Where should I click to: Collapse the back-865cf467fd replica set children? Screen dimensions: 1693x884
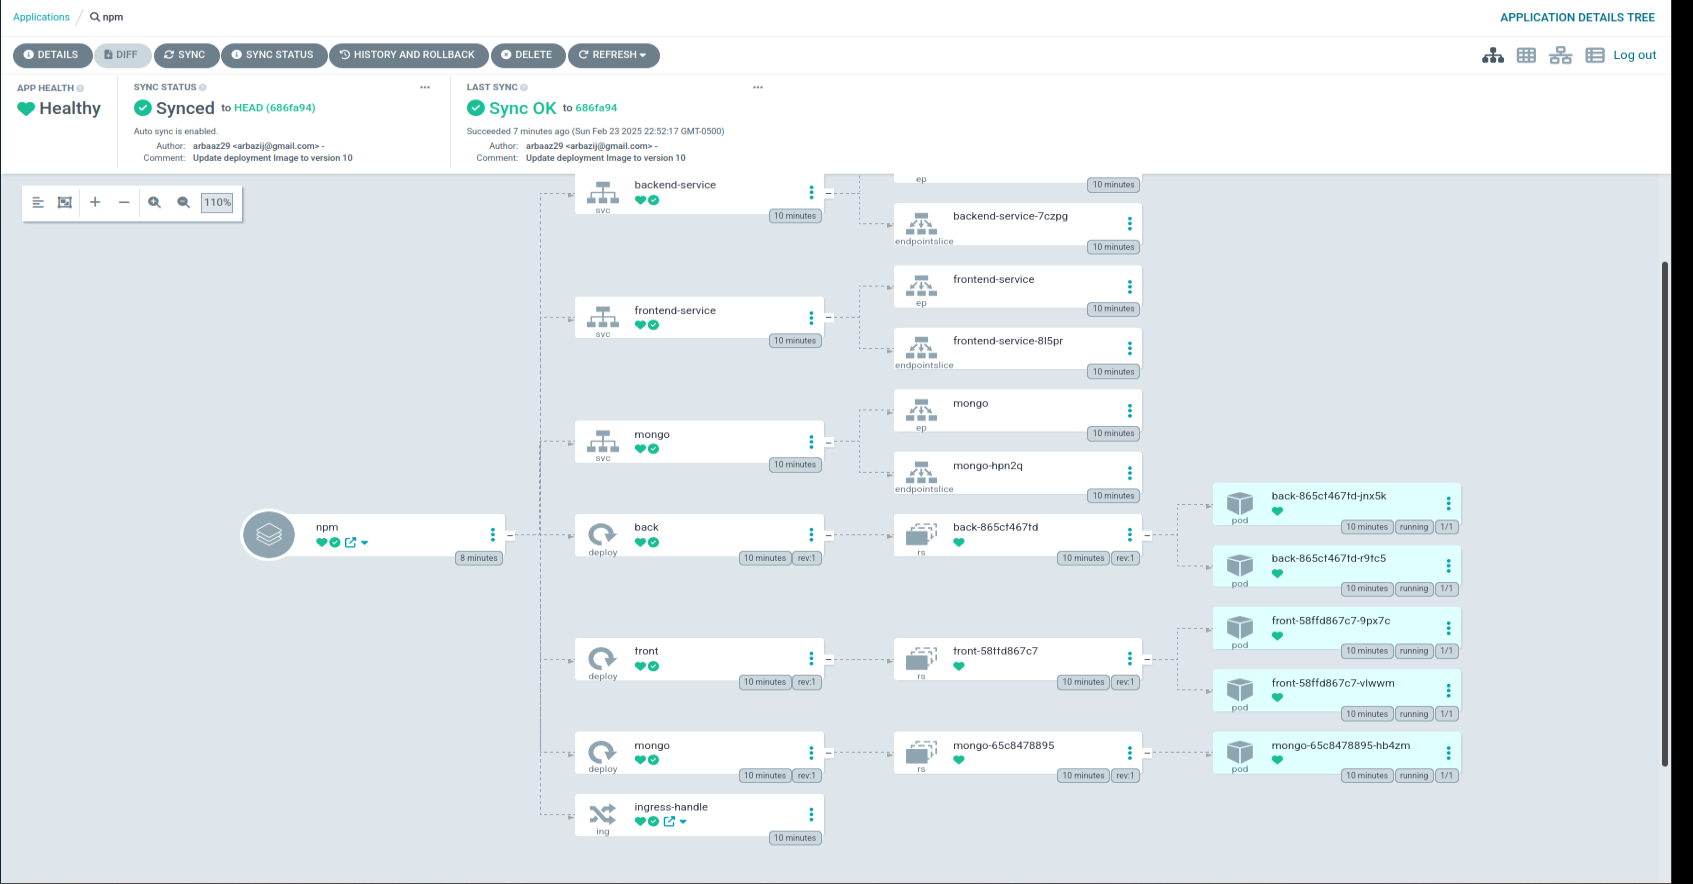(x=1147, y=535)
